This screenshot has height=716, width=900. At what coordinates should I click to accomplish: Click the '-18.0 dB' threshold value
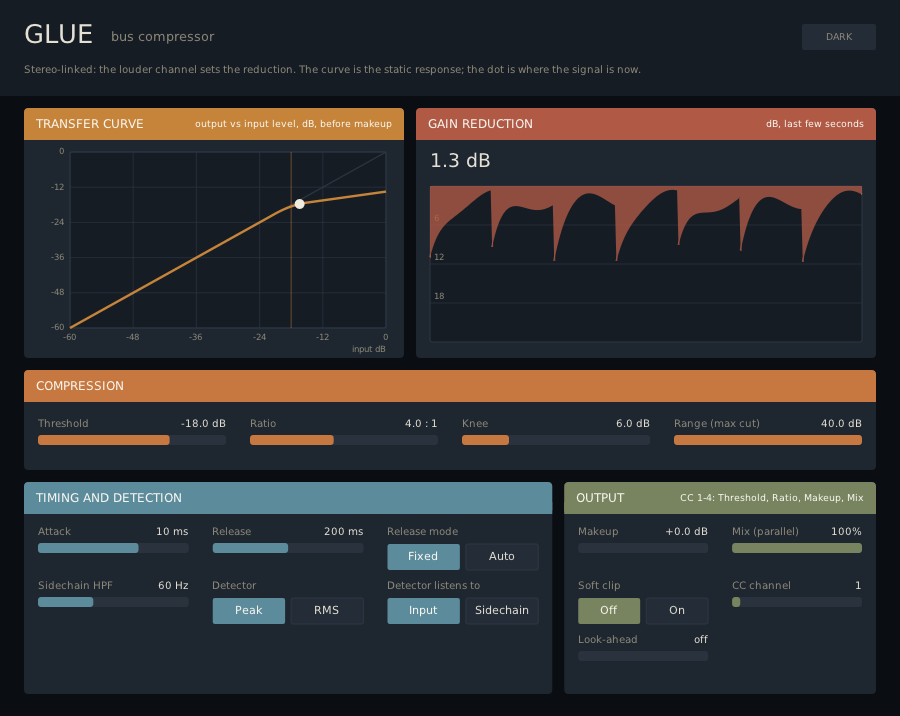[203, 423]
